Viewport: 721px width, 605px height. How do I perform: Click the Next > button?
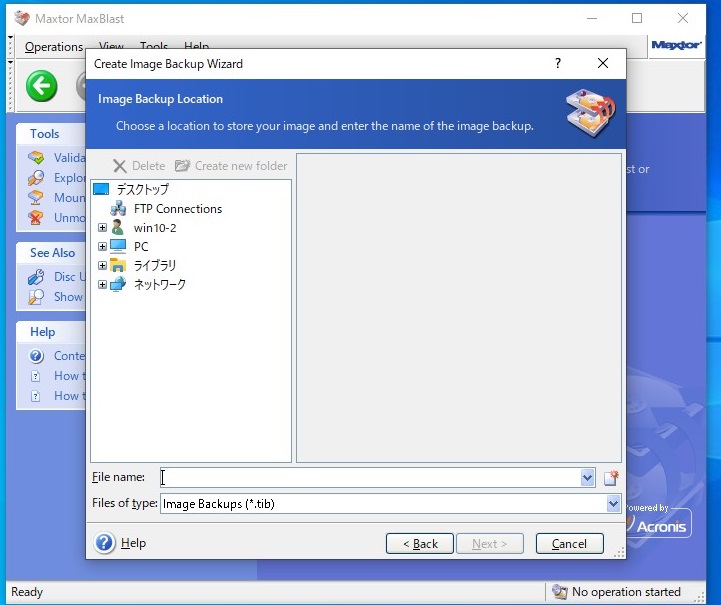click(x=490, y=544)
